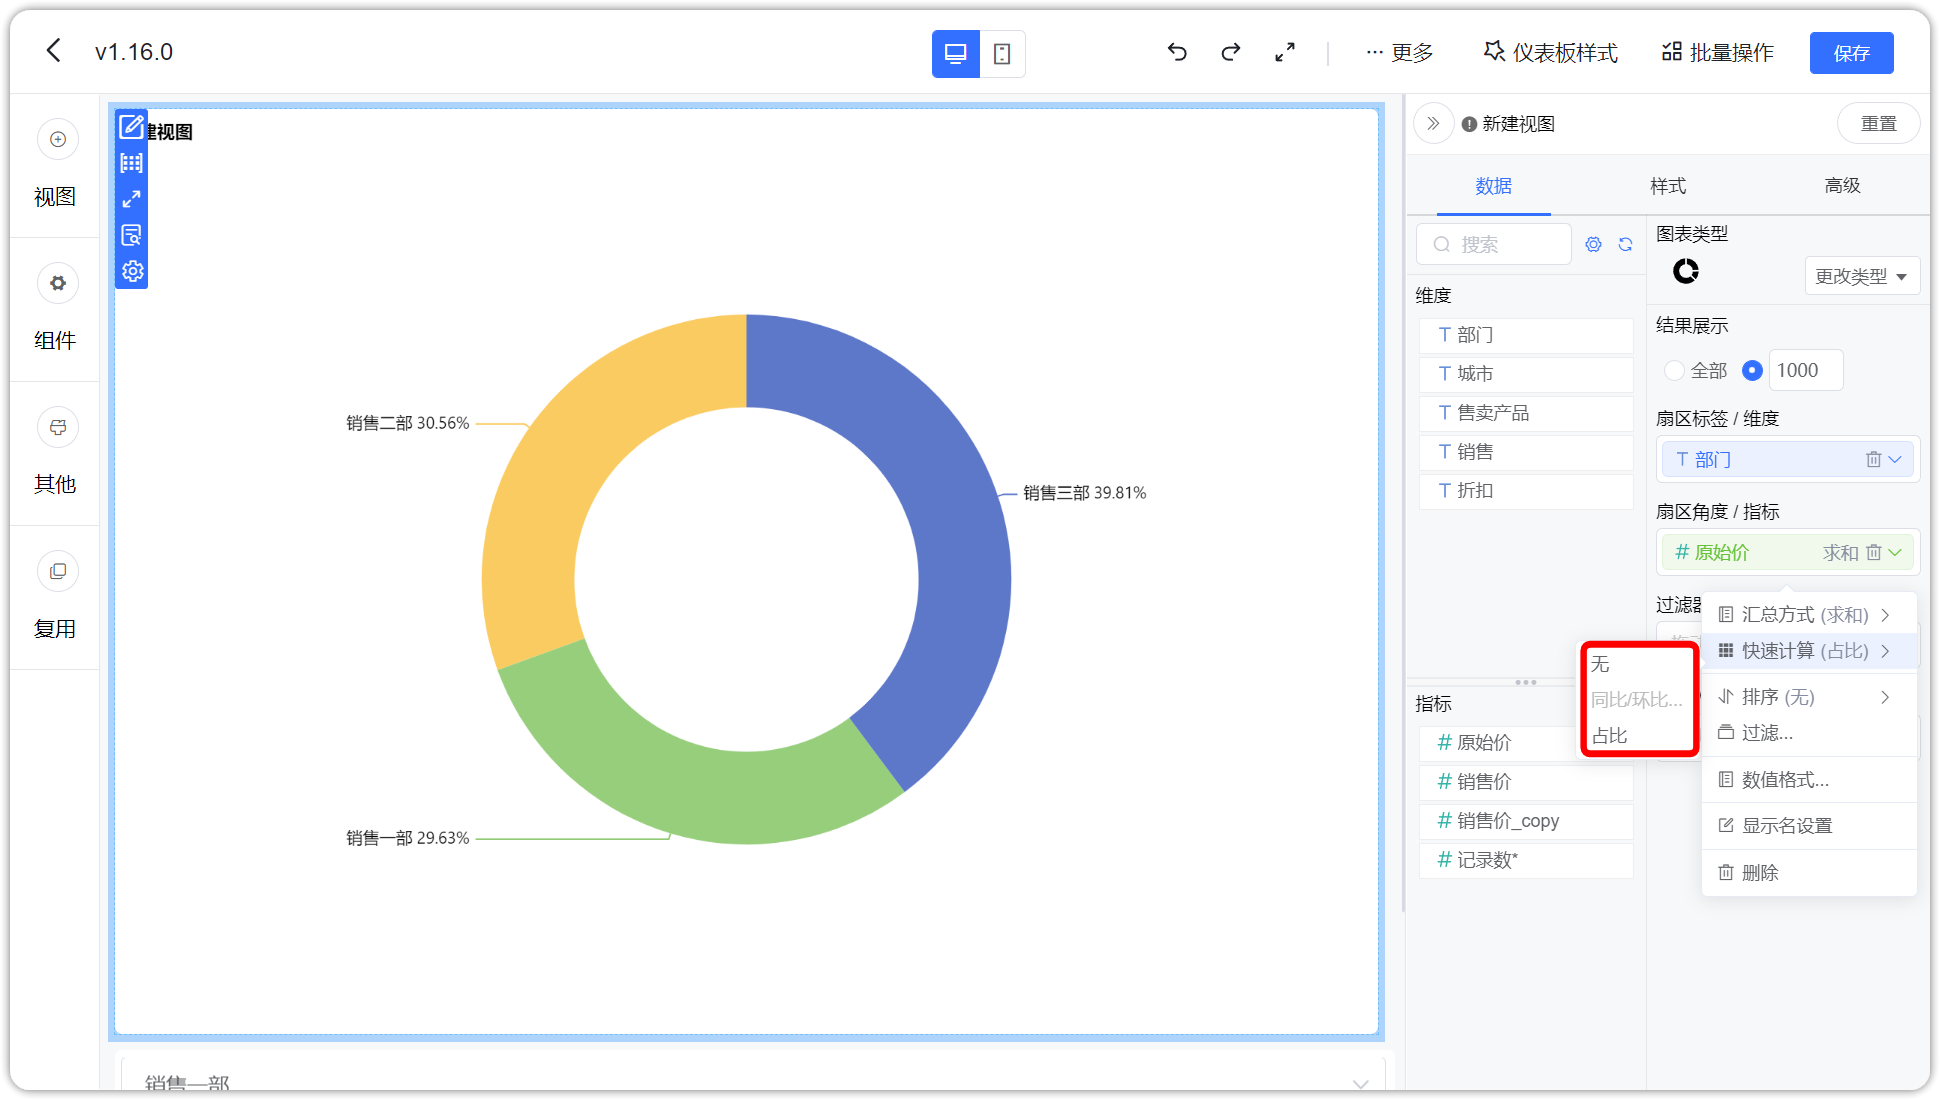Switch to mobile layout preview
Viewport: 1940px width, 1100px height.
pos(1002,54)
